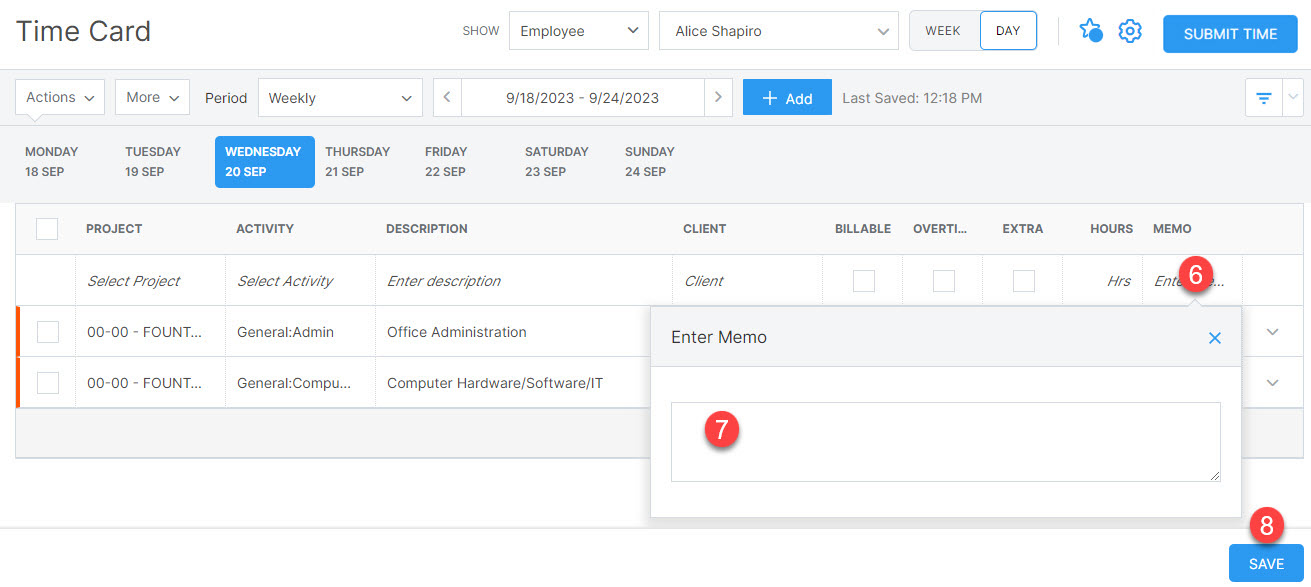Expand the Office Administration row
The width and height of the screenshot is (1311, 587).
click(x=1272, y=331)
